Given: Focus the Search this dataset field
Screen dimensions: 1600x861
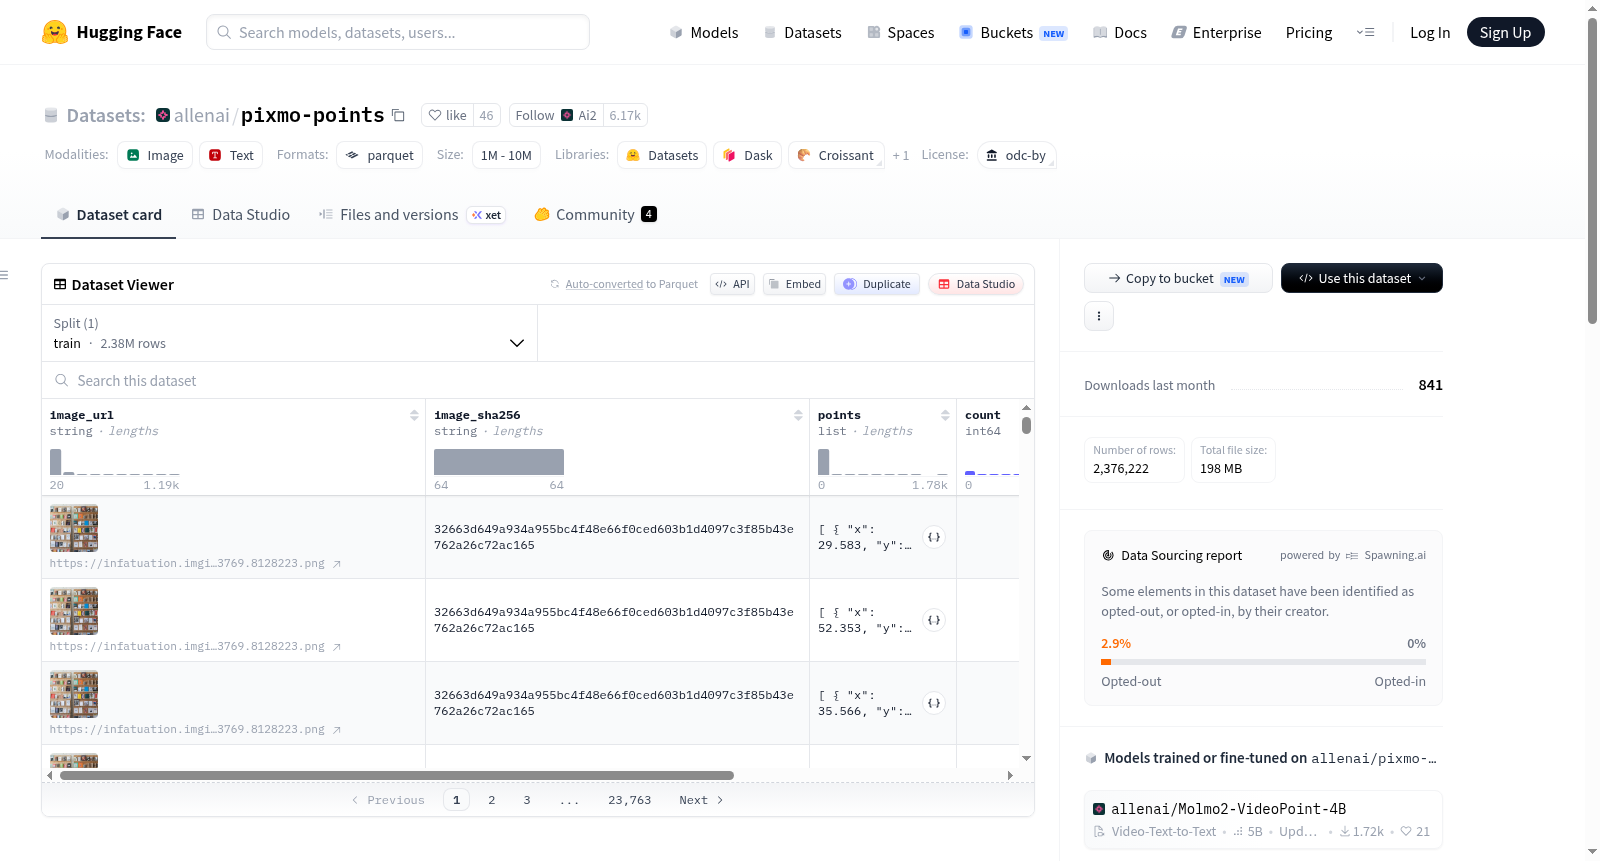Looking at the screenshot, I should (538, 380).
